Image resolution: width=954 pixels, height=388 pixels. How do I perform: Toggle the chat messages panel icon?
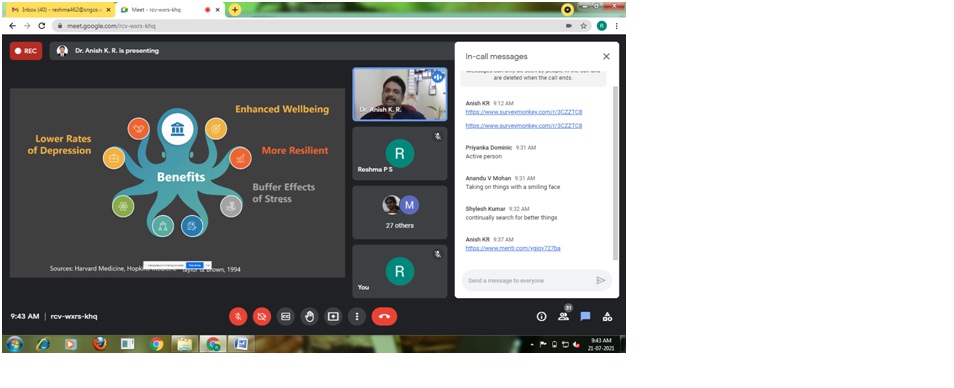click(x=585, y=316)
